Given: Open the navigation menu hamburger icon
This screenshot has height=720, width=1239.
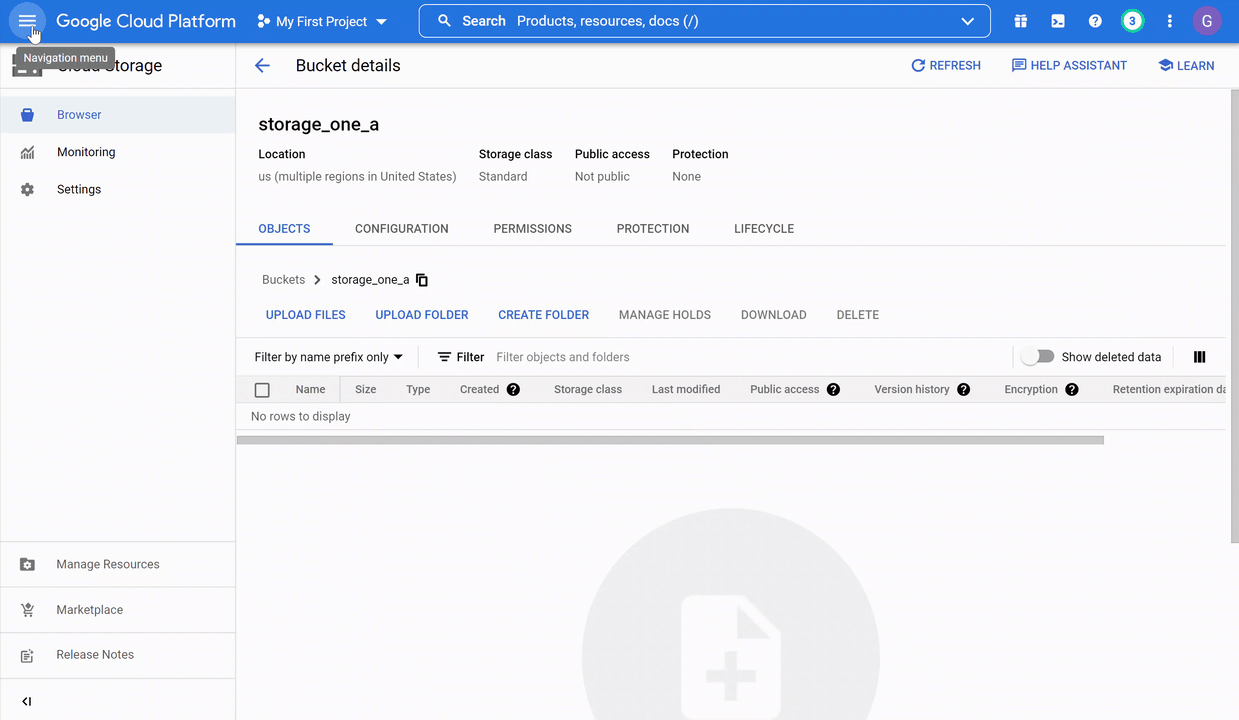Looking at the screenshot, I should point(27,21).
